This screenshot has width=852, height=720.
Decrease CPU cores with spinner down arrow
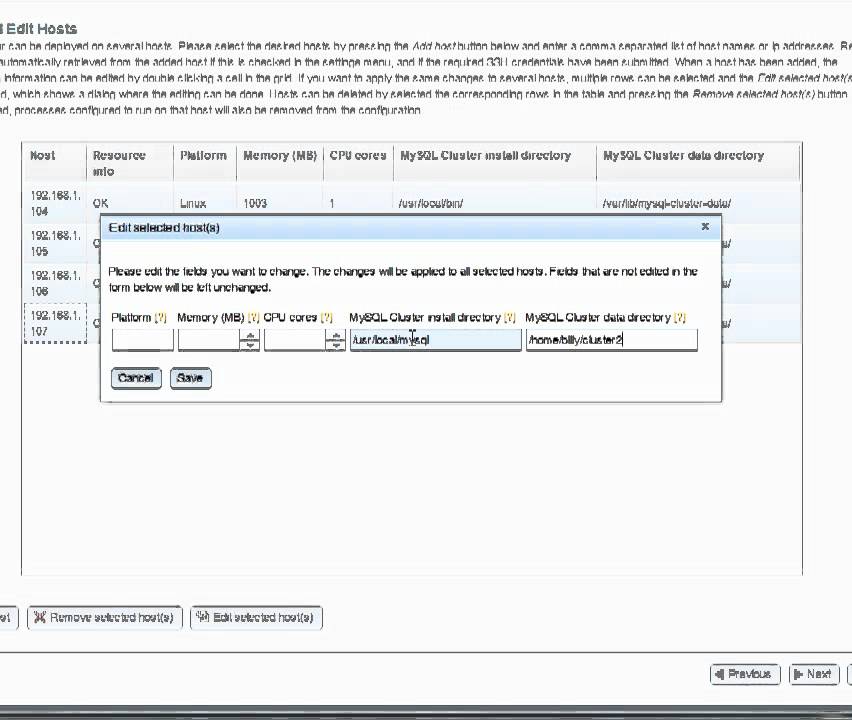(x=336, y=345)
